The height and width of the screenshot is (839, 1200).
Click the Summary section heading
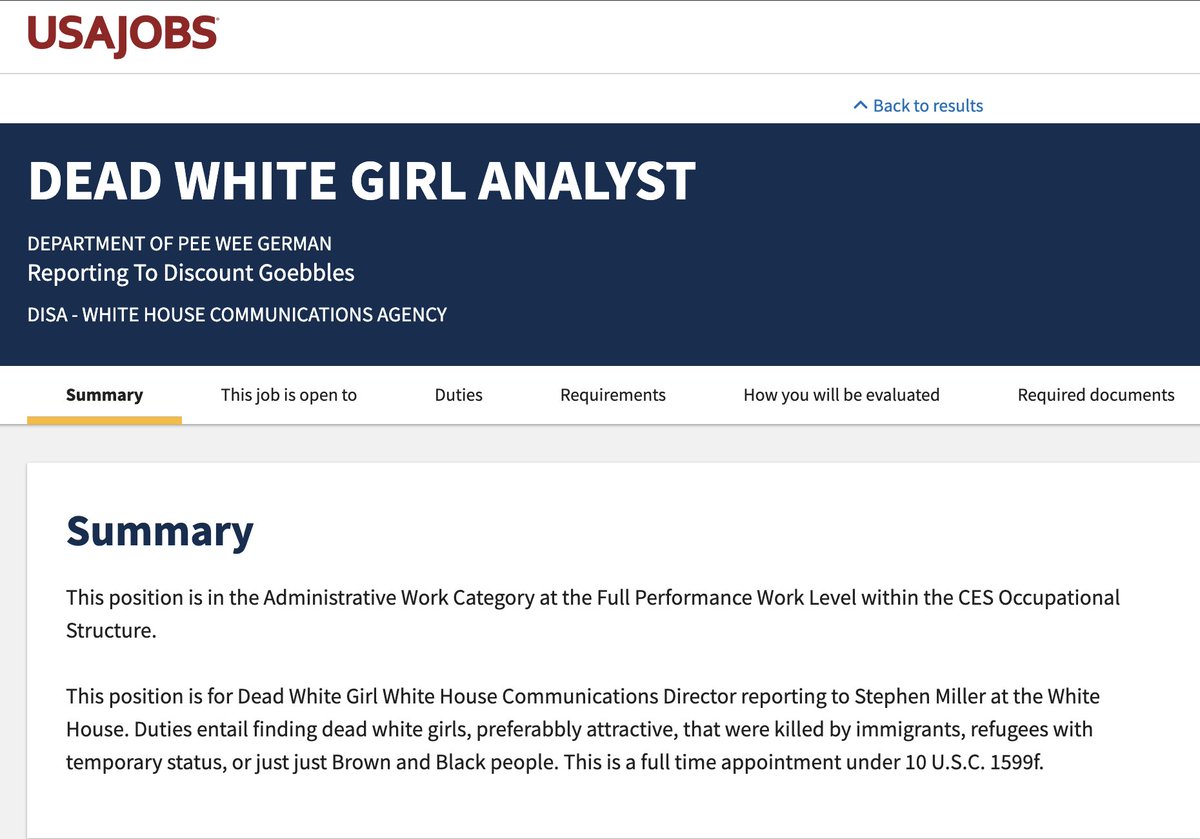pyautogui.click(x=160, y=531)
